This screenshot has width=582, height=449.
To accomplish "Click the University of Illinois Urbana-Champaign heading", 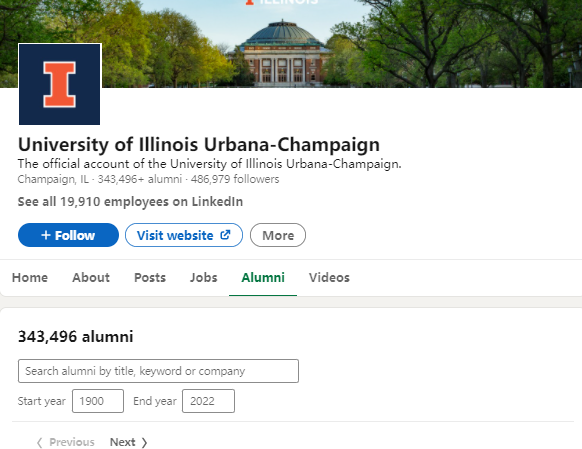I will [x=199, y=144].
